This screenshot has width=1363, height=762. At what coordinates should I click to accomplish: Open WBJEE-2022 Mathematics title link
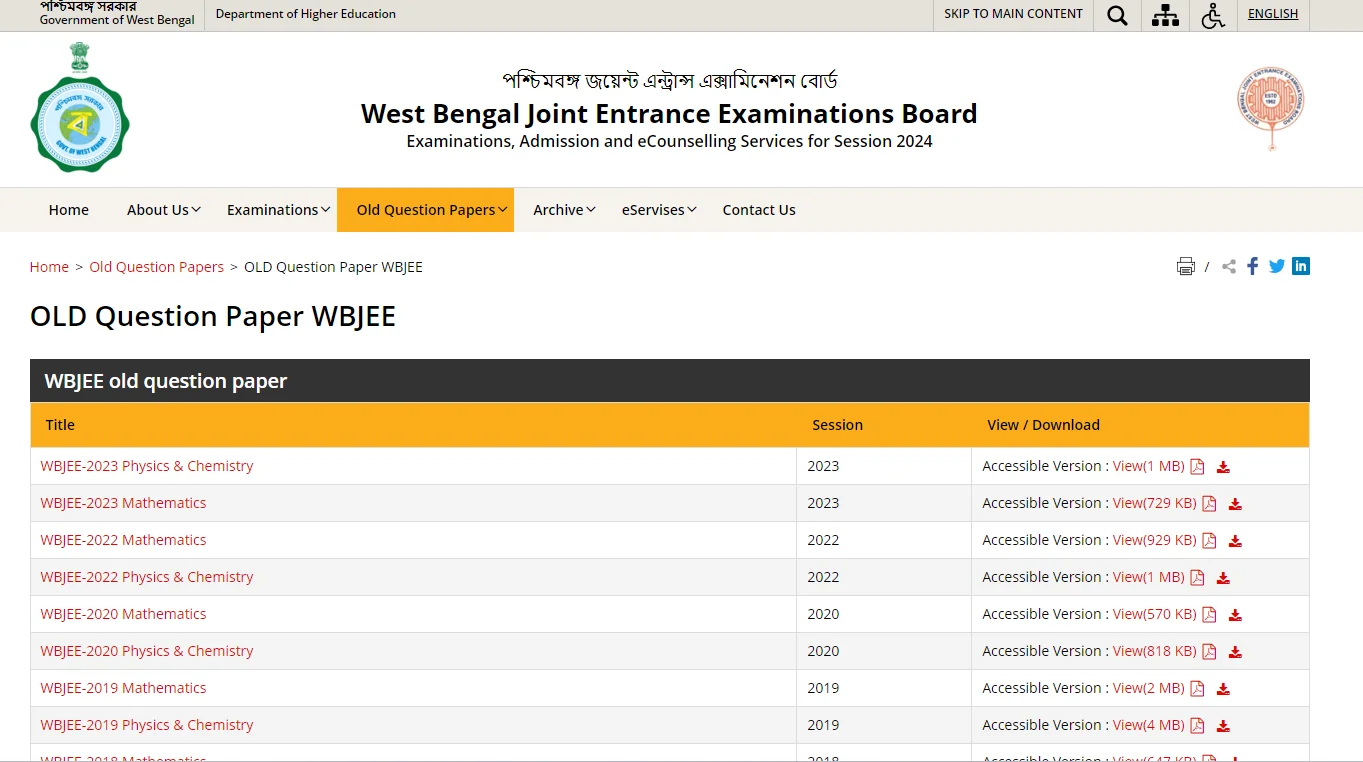pyautogui.click(x=123, y=540)
